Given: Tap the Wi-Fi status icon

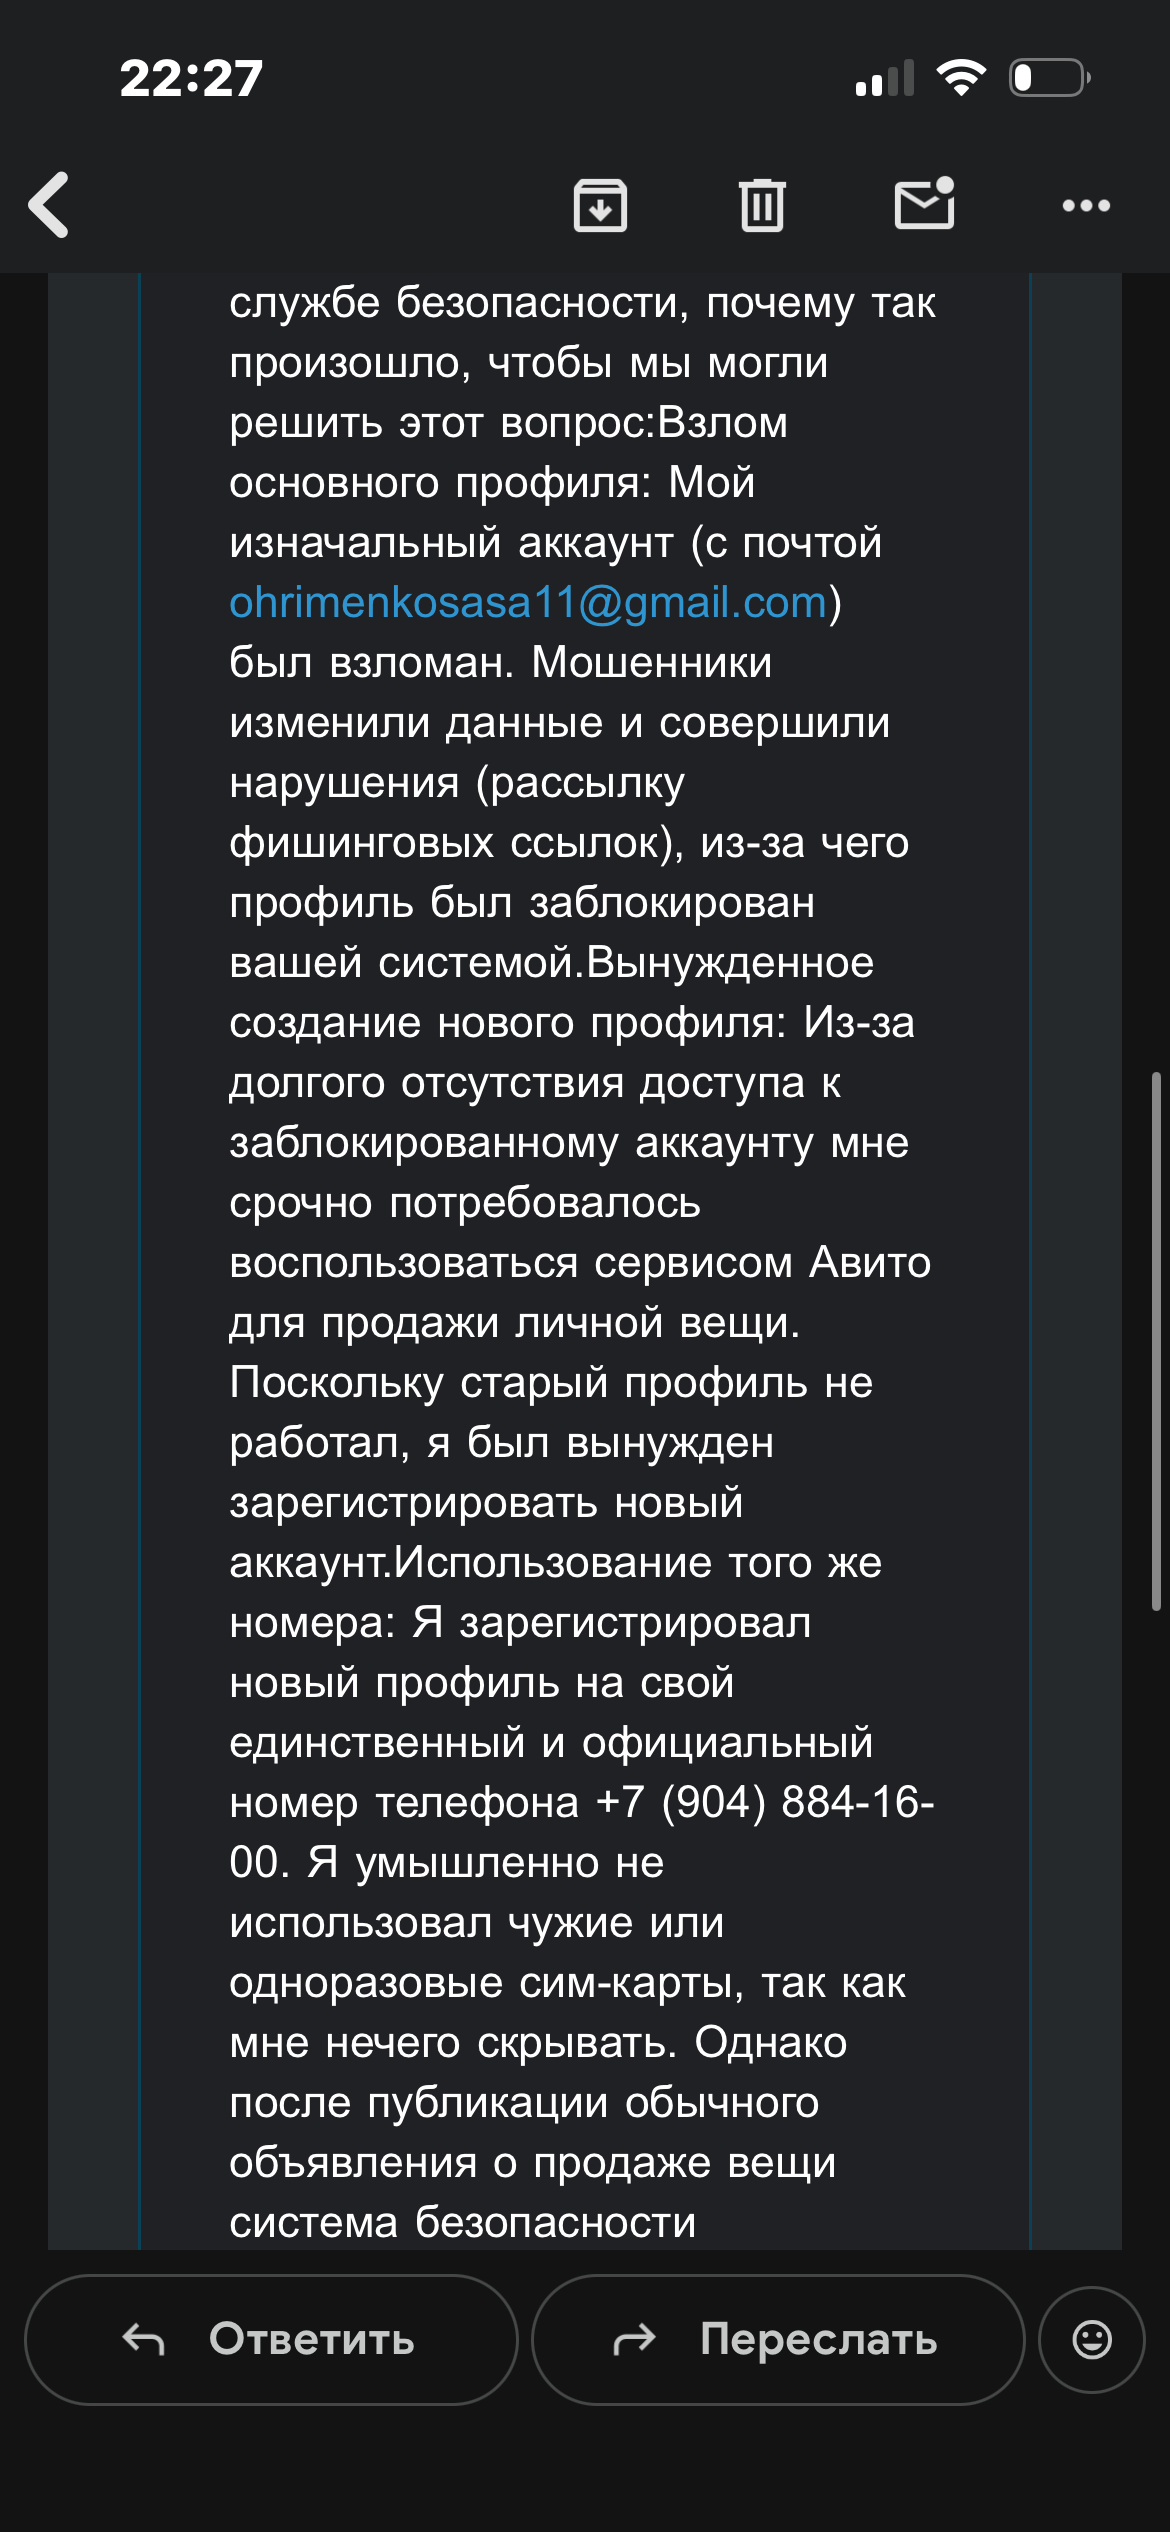Looking at the screenshot, I should [x=961, y=78].
